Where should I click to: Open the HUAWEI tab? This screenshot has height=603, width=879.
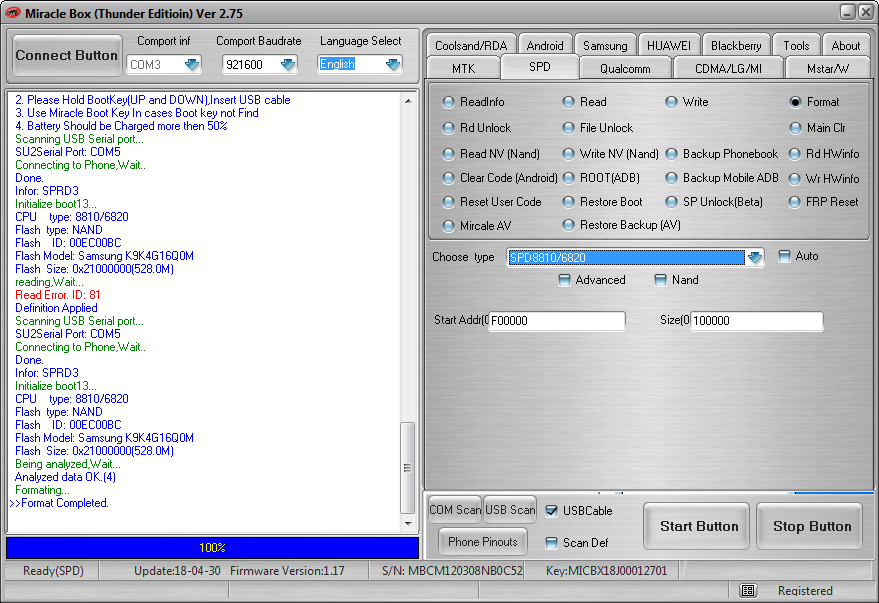pyautogui.click(x=669, y=45)
